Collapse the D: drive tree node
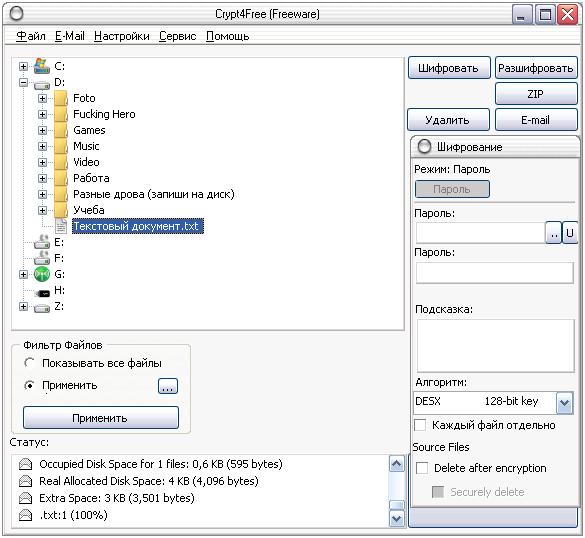Viewport: 585px width, 538px height. [x=23, y=82]
